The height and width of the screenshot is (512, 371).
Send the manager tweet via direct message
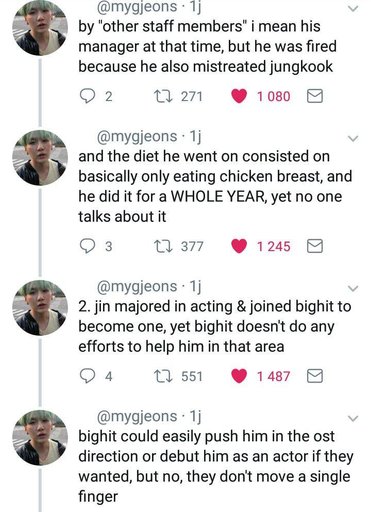coord(314,96)
